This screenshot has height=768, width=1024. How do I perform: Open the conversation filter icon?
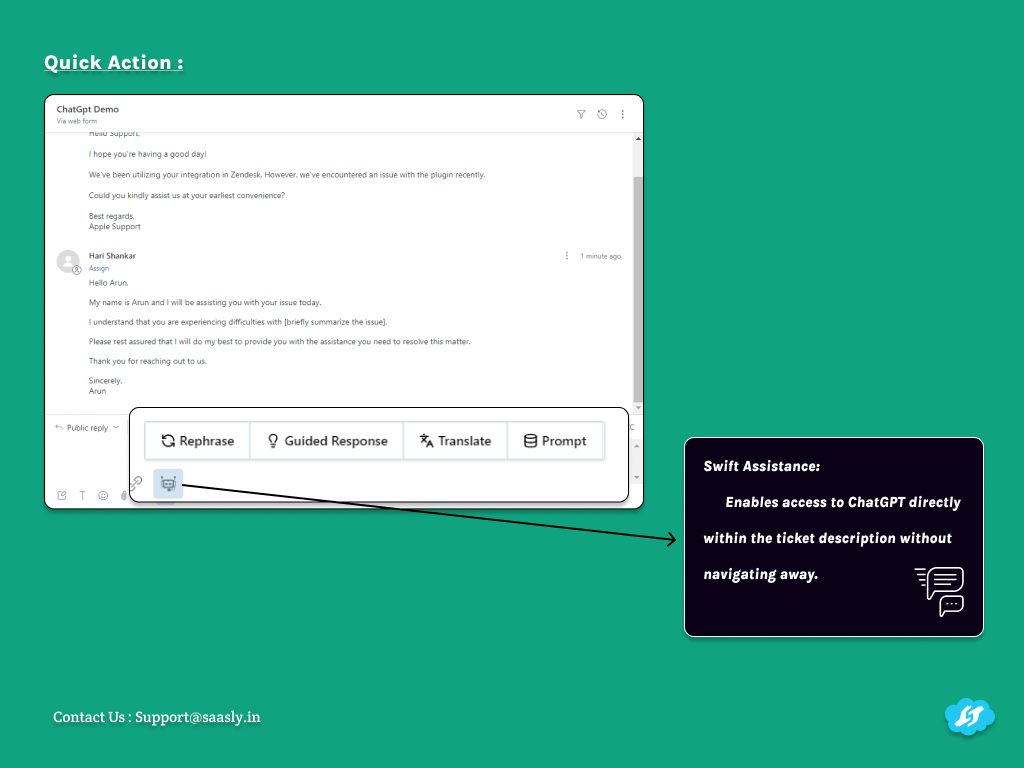pos(581,114)
